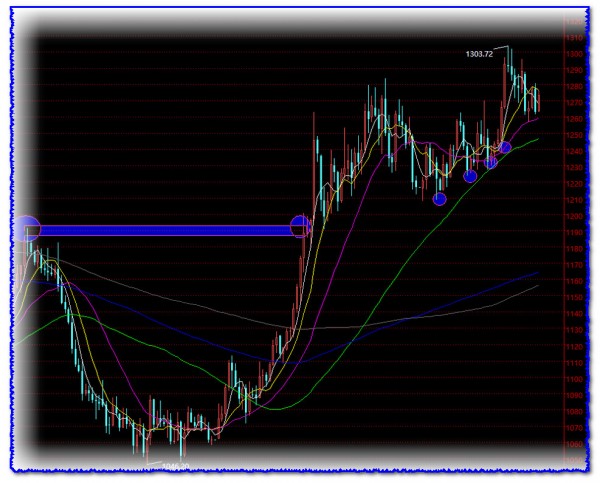Click the last candlestick on the chart's right
Viewport: 600px width, 483px height.
538,98
